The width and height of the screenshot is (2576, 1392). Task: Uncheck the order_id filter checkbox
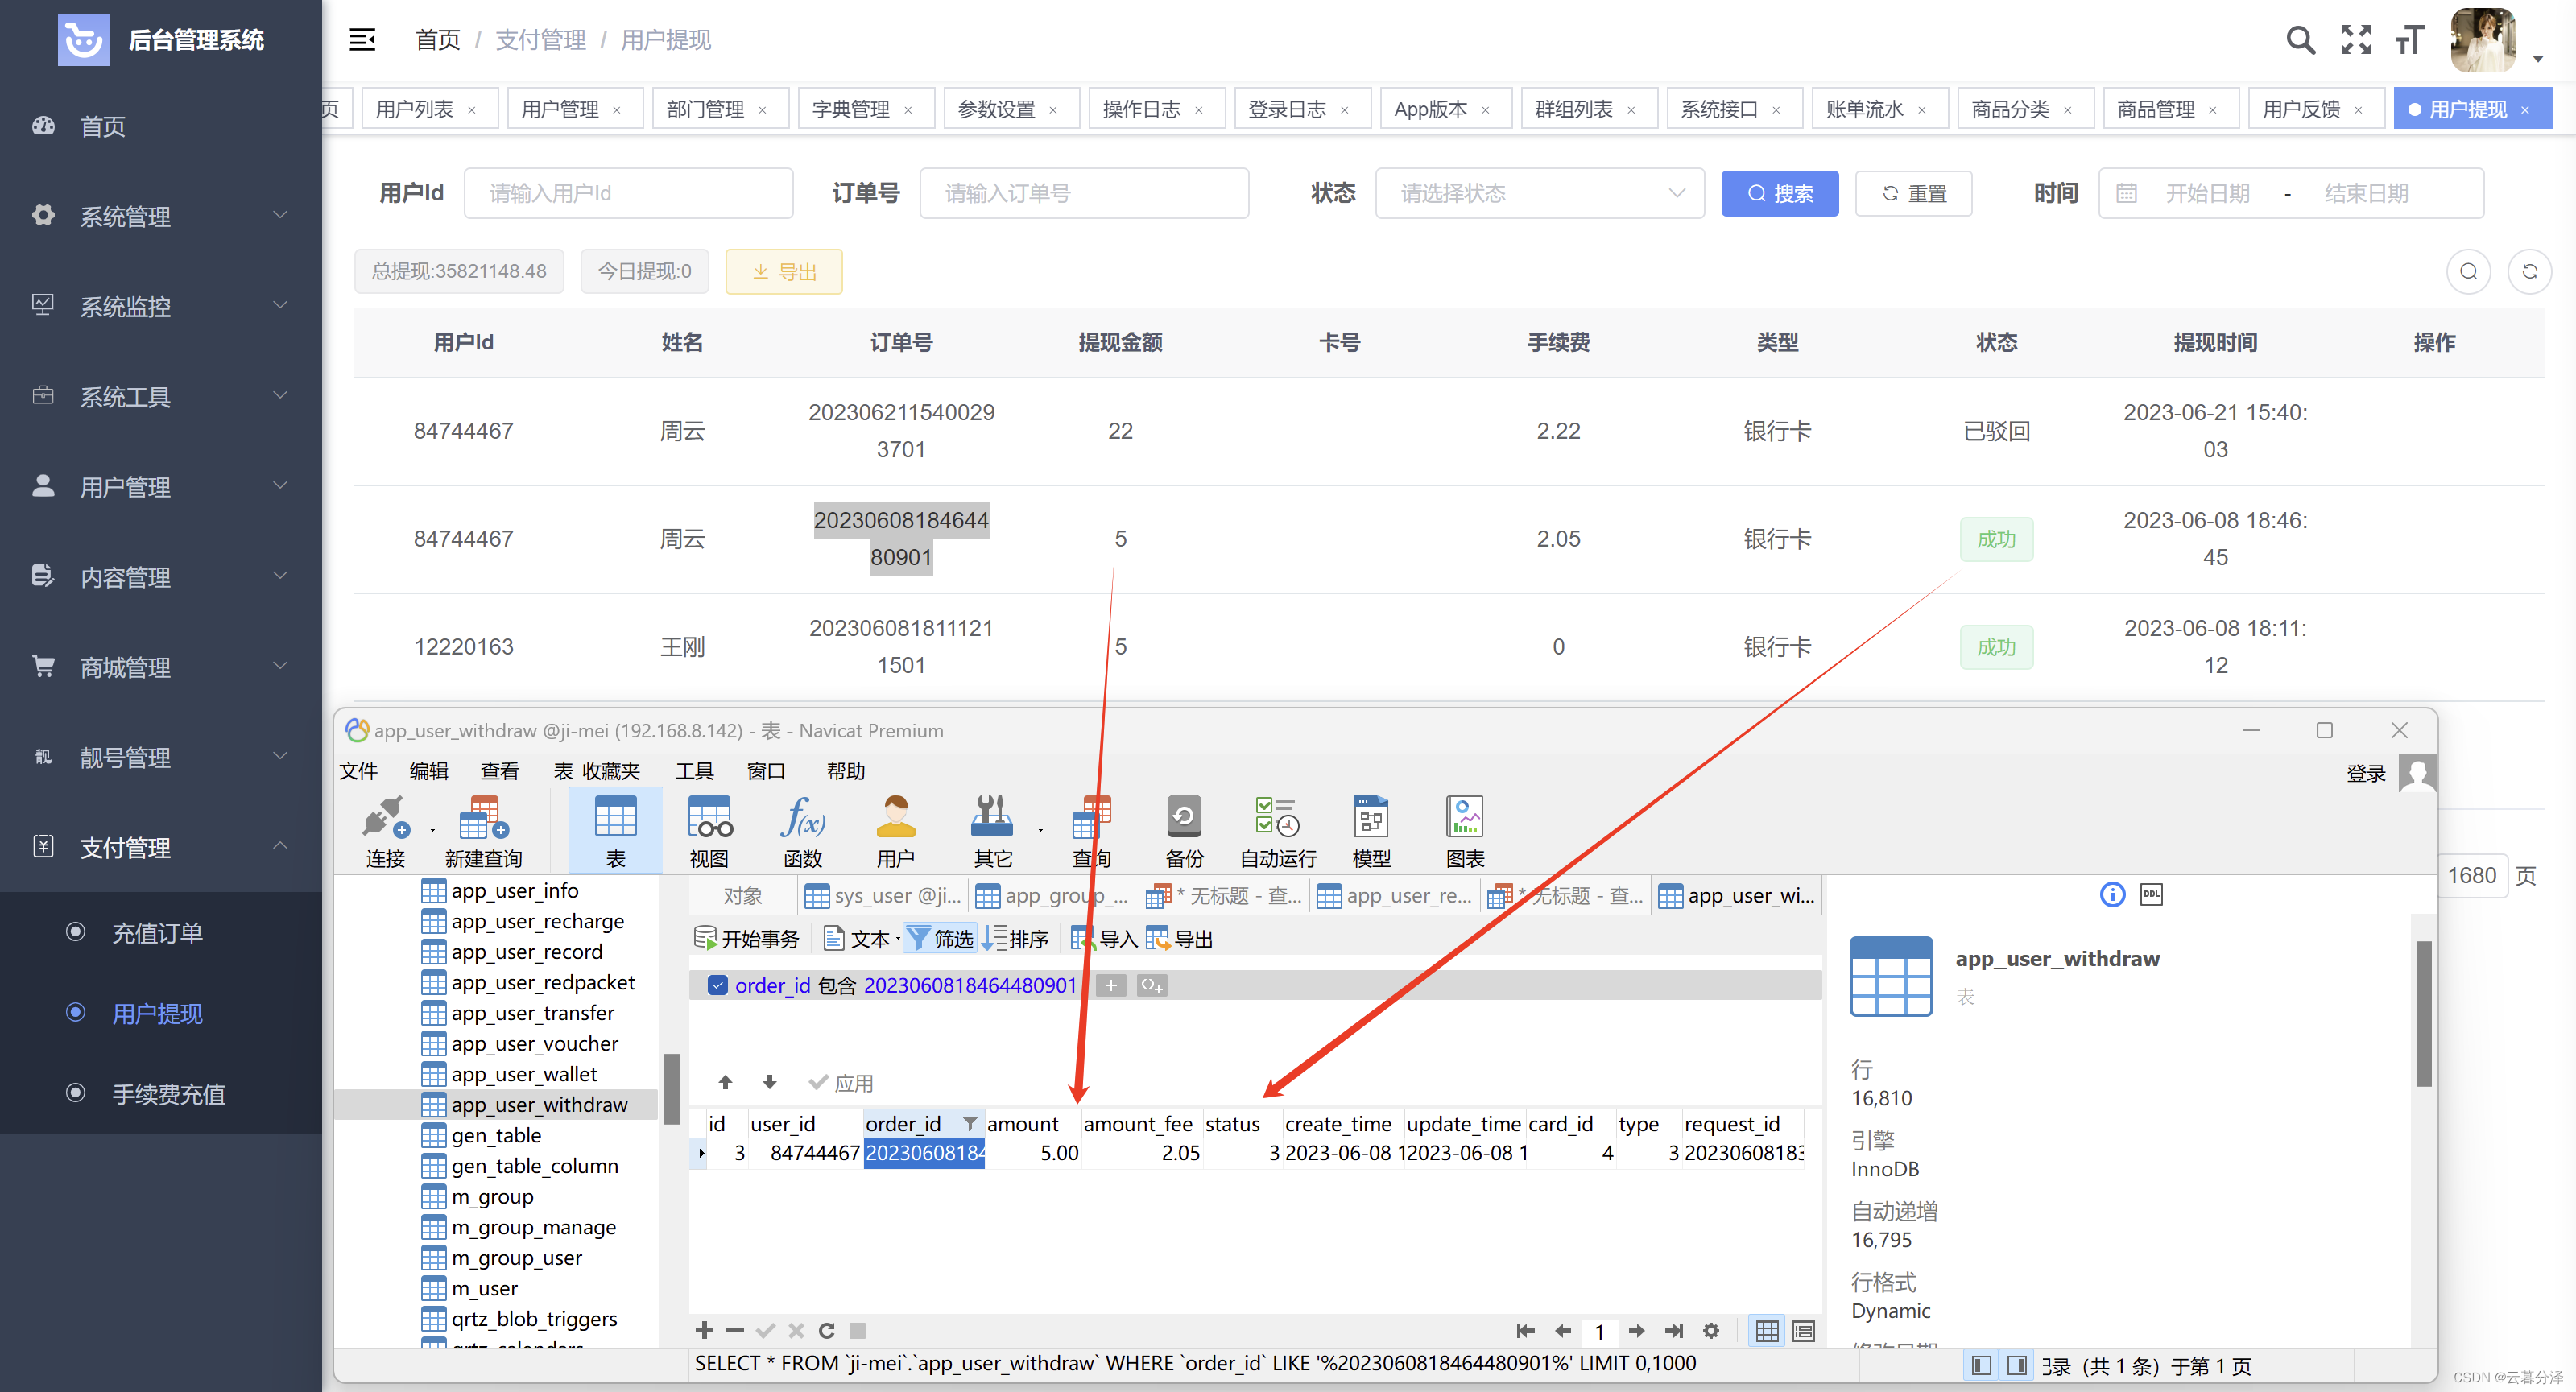click(x=717, y=985)
